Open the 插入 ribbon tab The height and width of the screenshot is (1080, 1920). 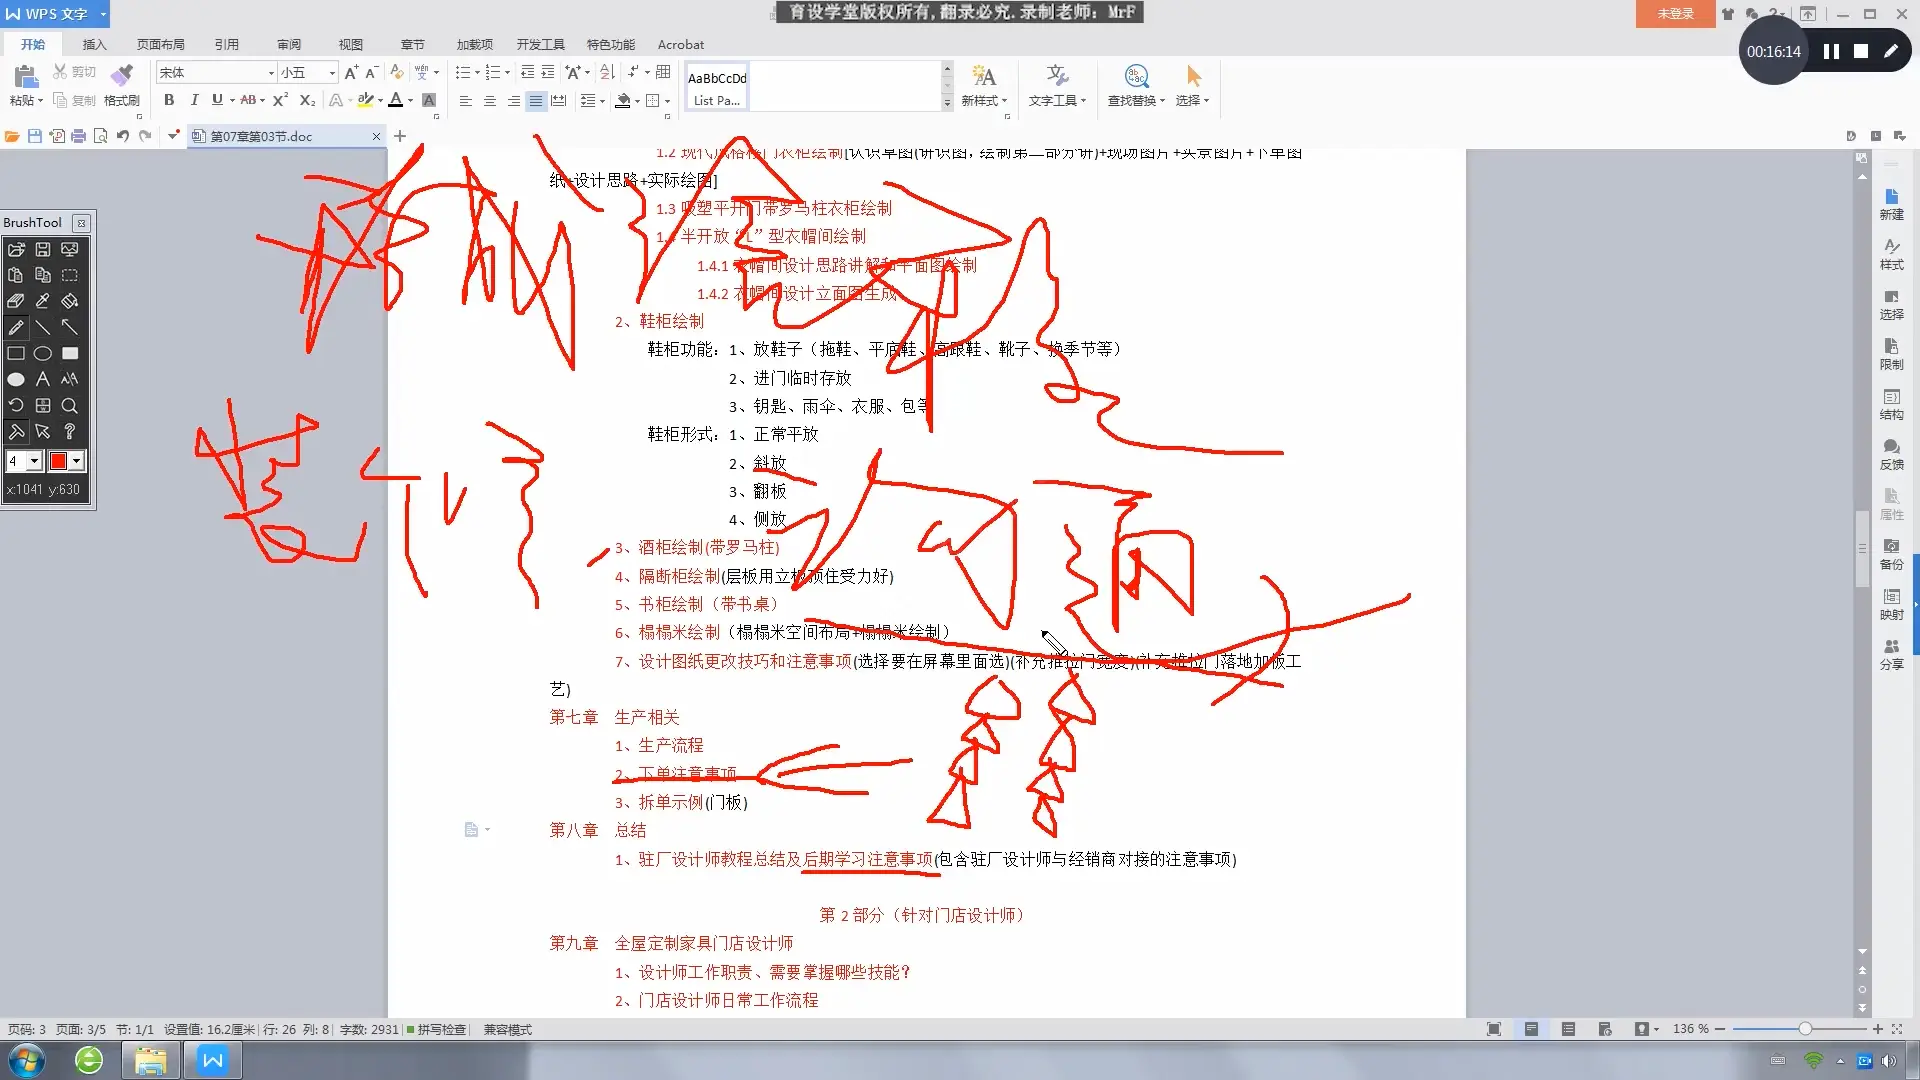pos(93,44)
